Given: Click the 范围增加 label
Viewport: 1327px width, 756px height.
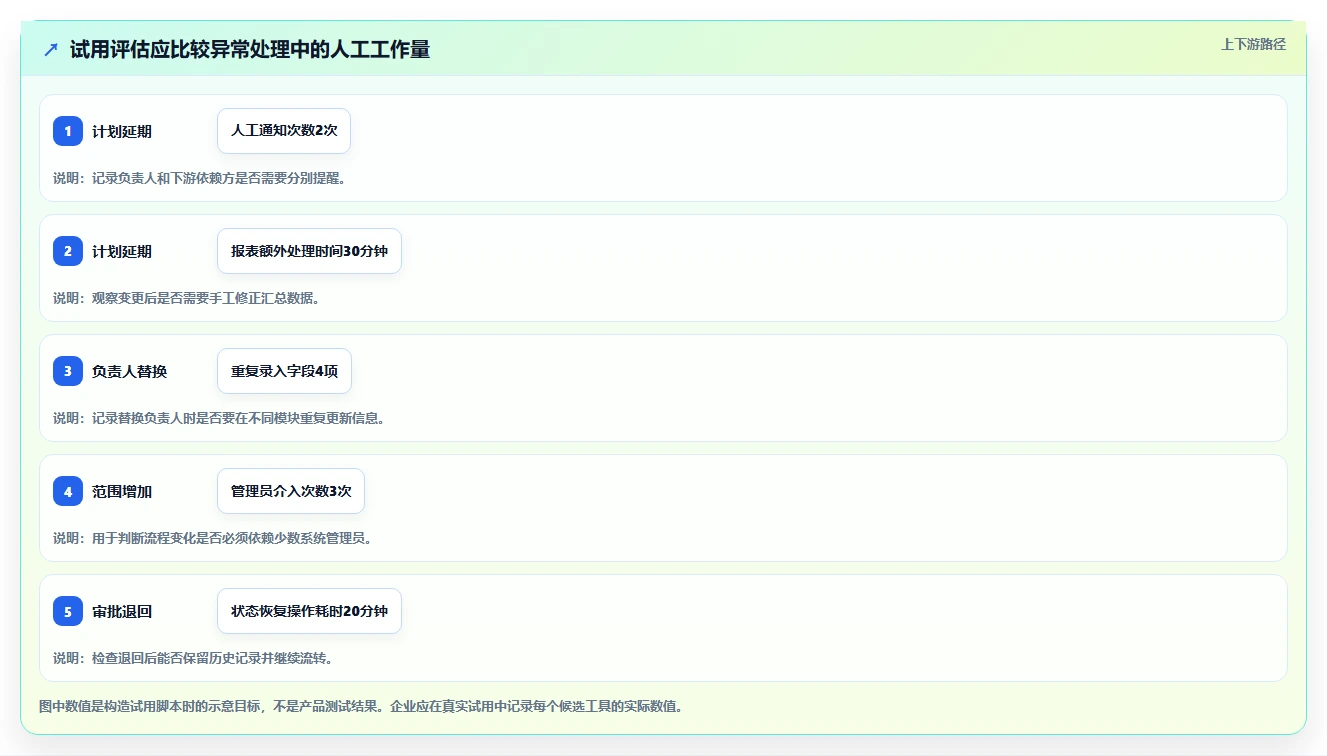Looking at the screenshot, I should click(122, 492).
